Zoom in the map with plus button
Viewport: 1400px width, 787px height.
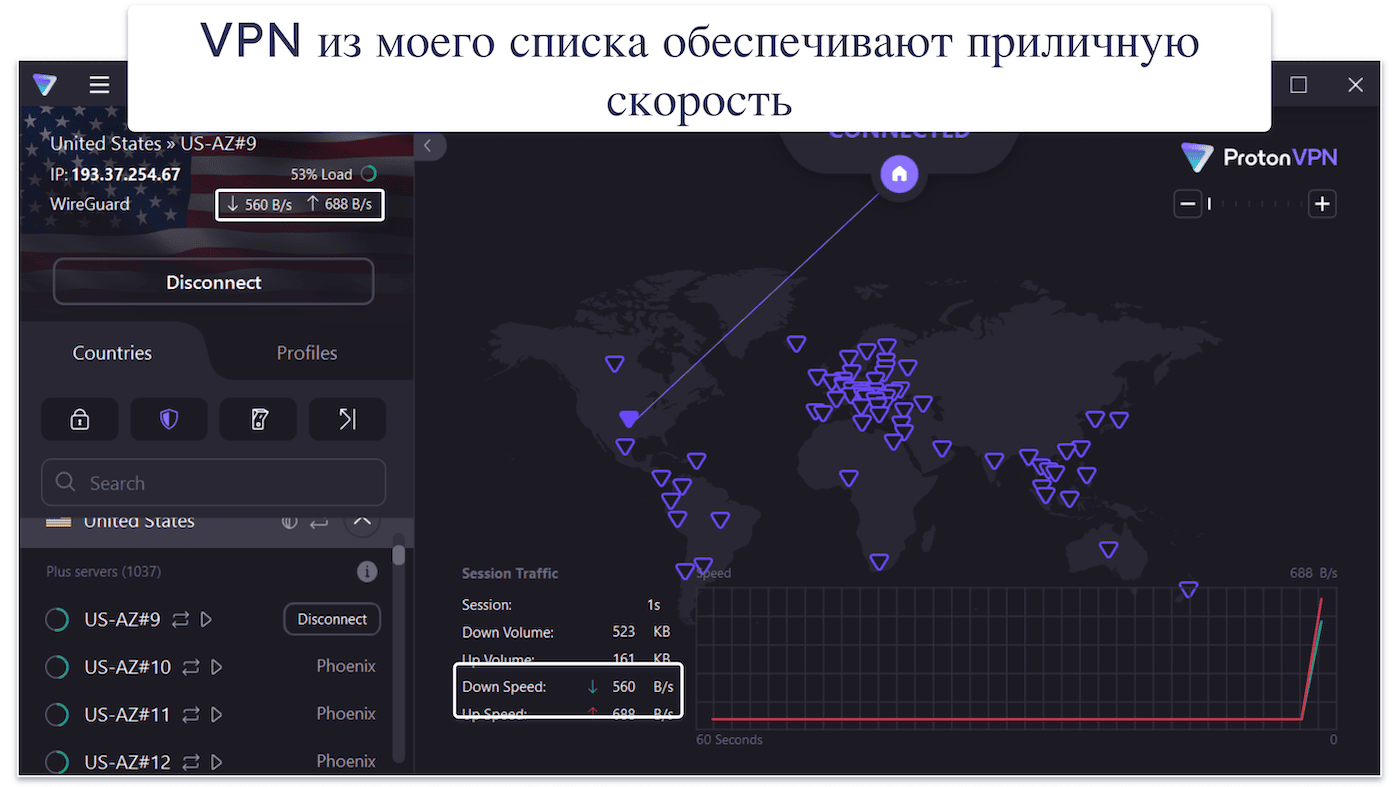(1323, 204)
